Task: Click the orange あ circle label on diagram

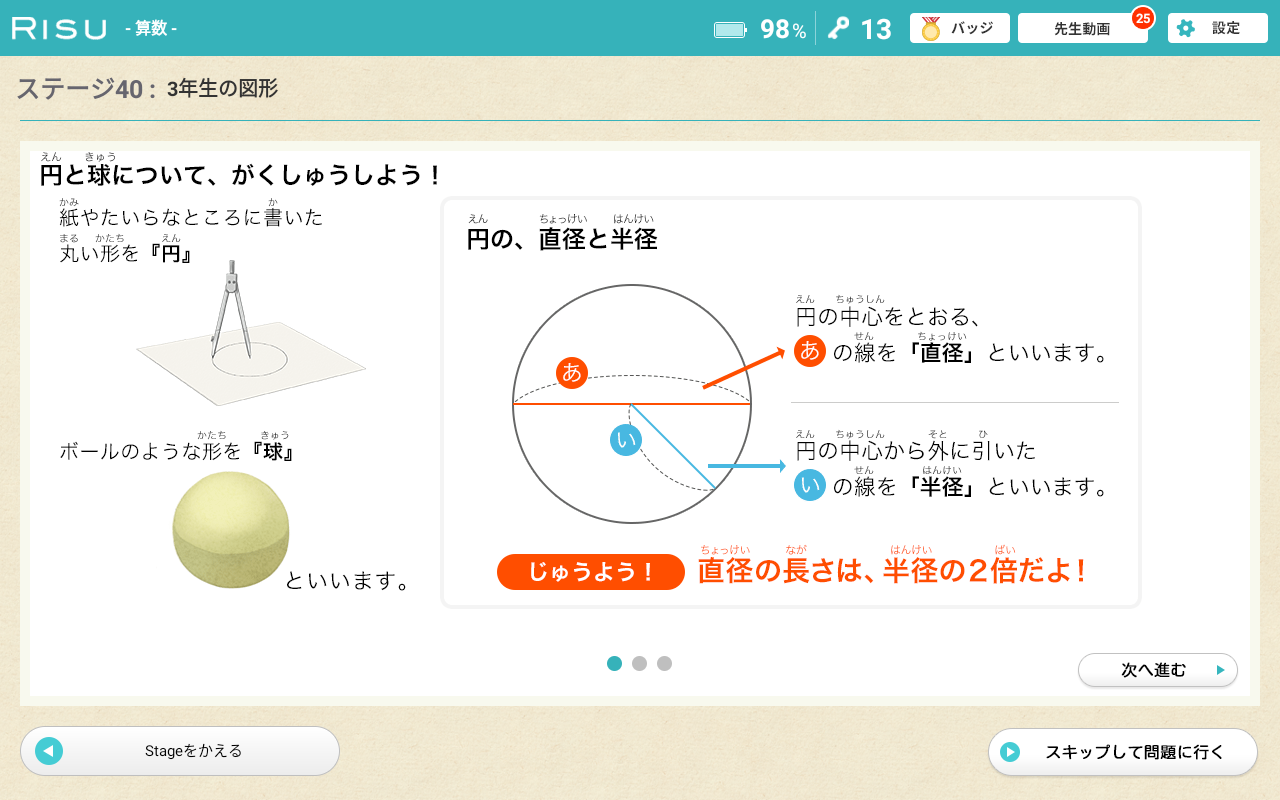Action: coord(572,372)
